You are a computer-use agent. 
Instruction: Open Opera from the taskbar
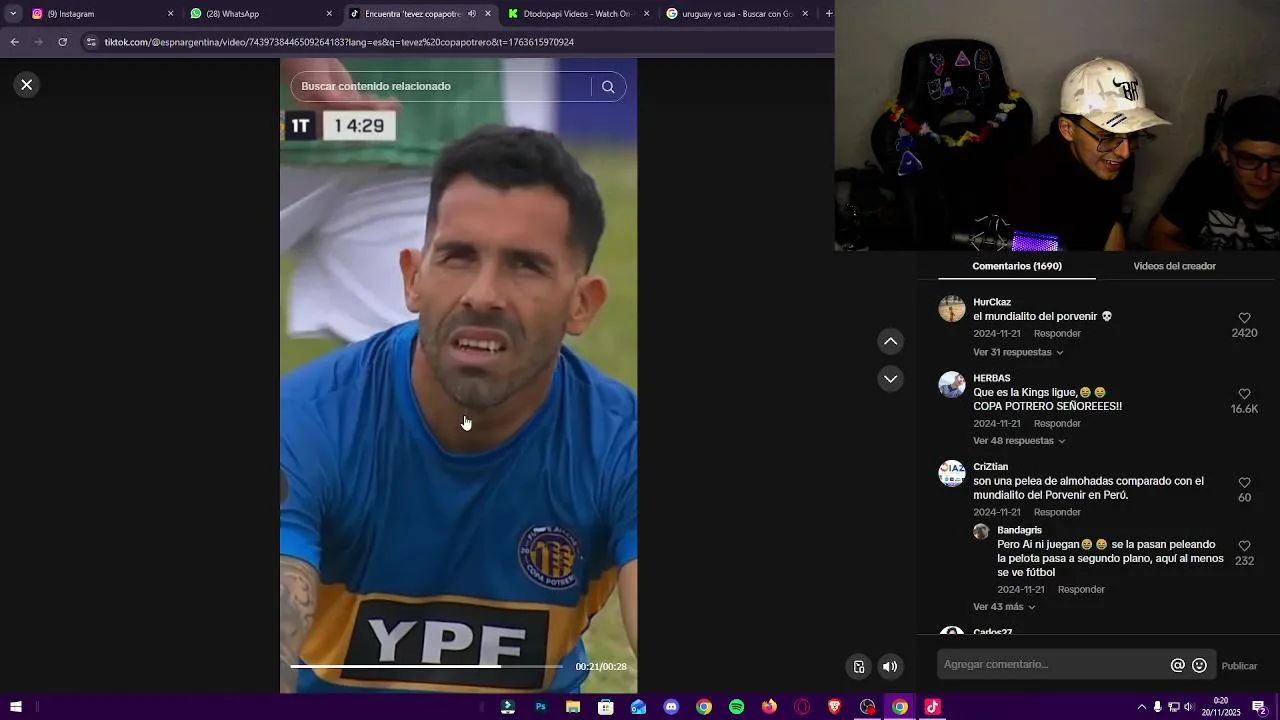(x=802, y=707)
